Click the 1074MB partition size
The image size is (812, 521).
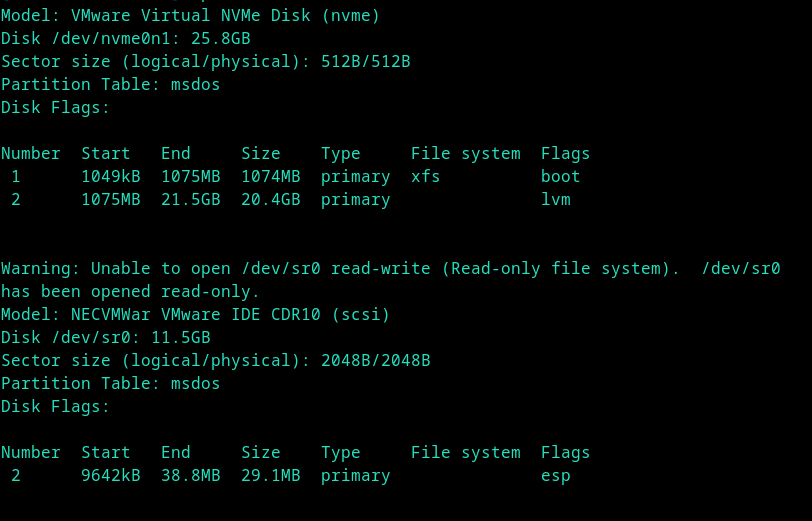point(270,177)
